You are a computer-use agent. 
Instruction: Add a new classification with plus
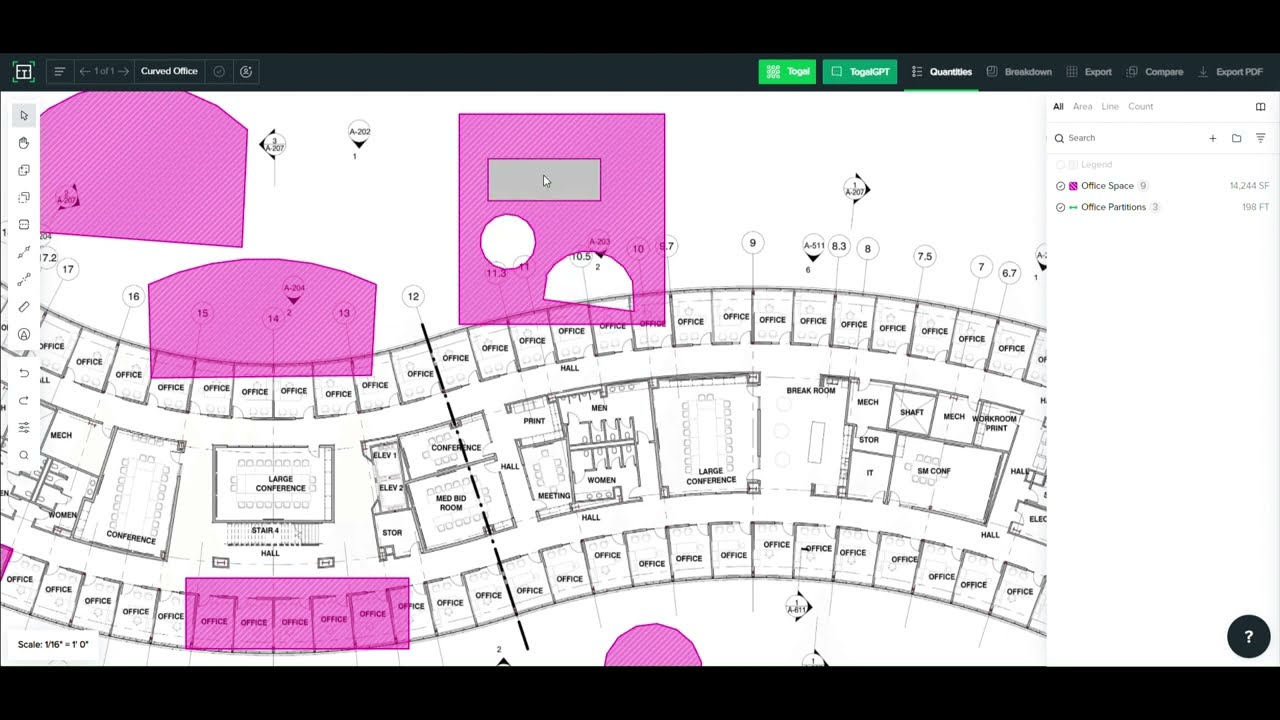click(x=1212, y=138)
